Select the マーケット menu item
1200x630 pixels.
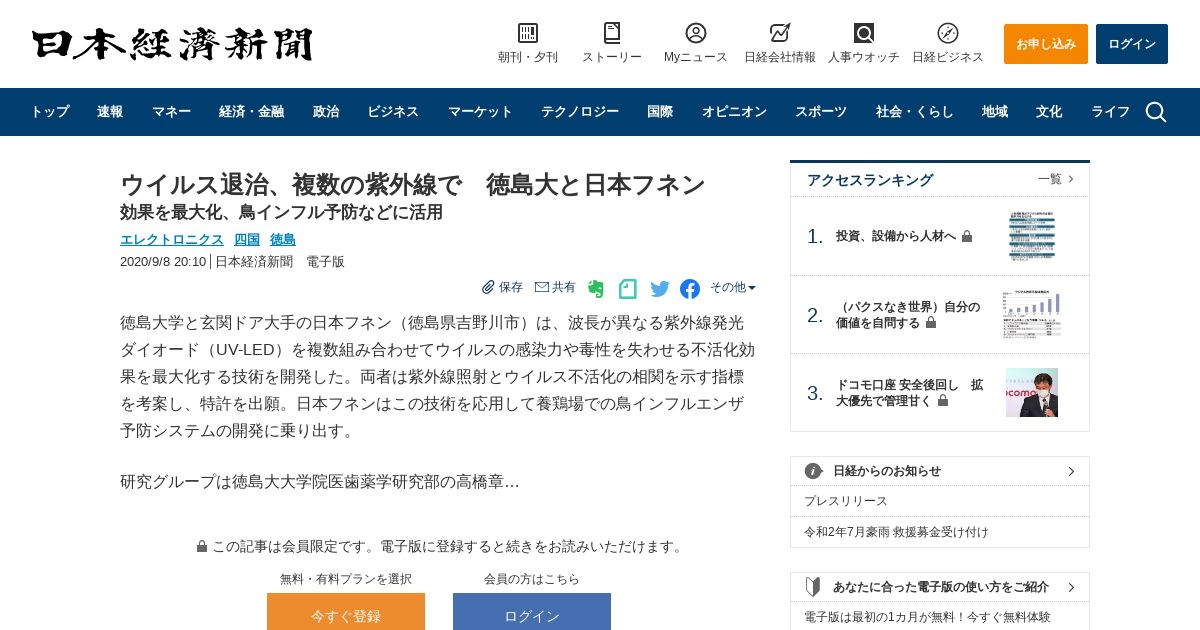point(480,112)
